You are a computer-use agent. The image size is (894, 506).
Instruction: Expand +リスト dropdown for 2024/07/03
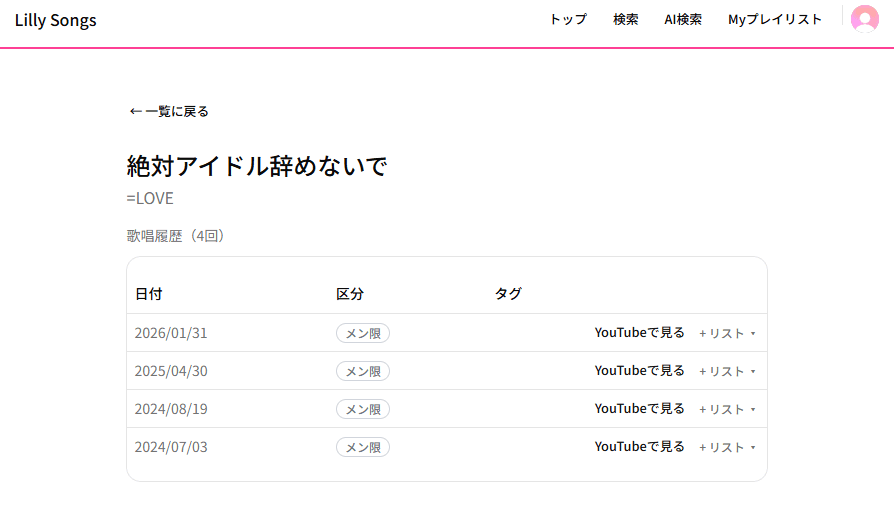[x=727, y=447]
